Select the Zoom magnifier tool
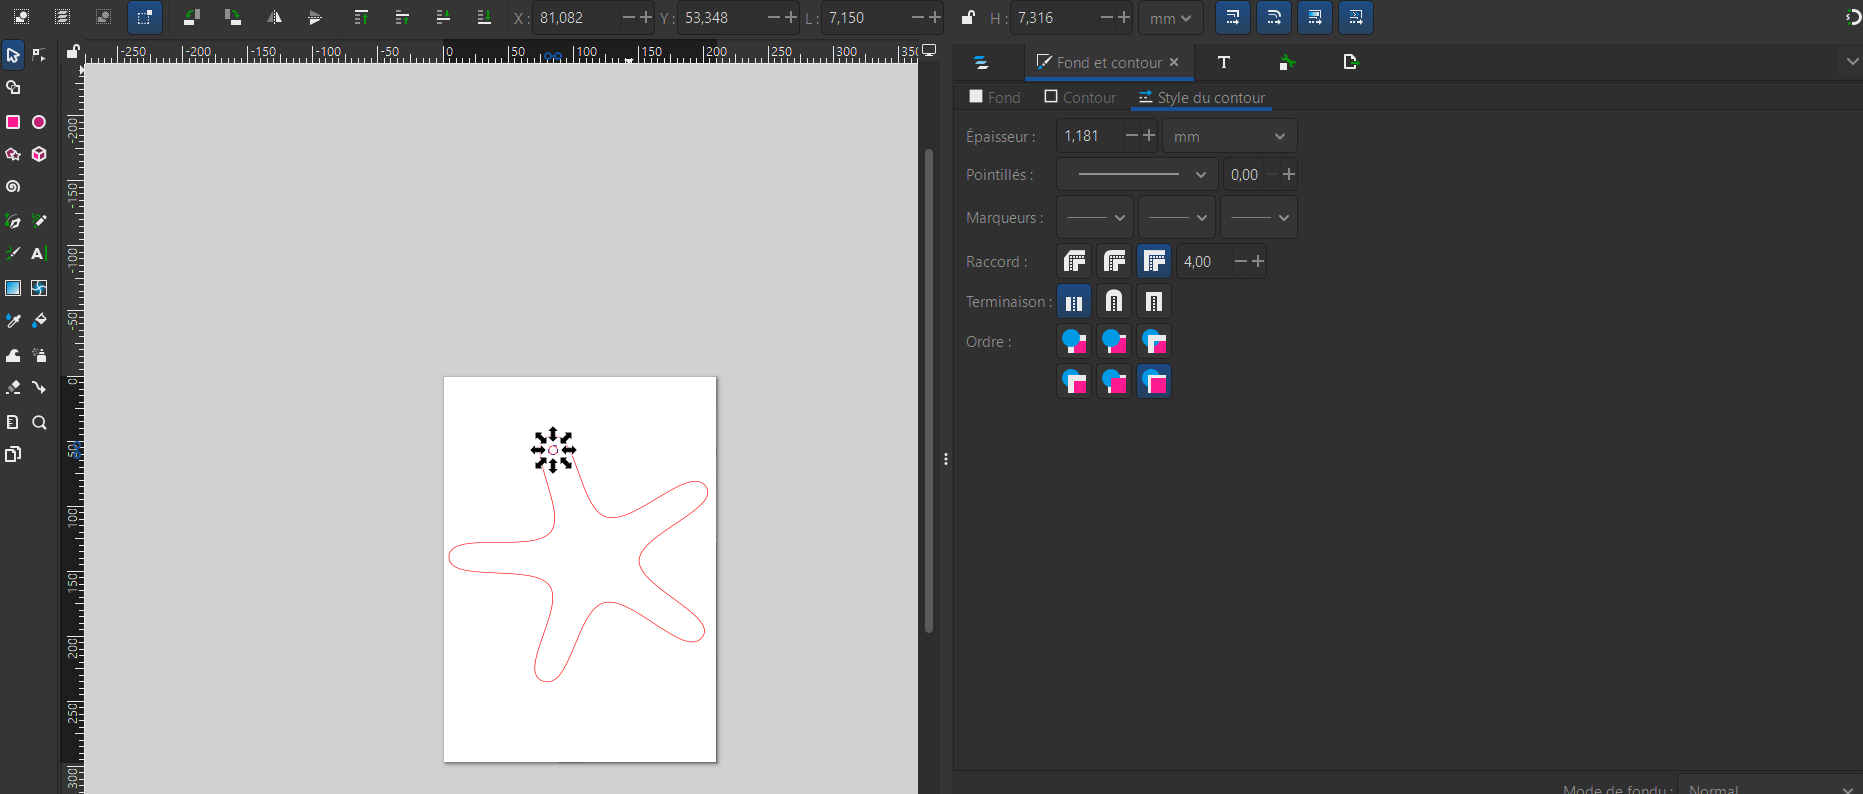 [39, 423]
